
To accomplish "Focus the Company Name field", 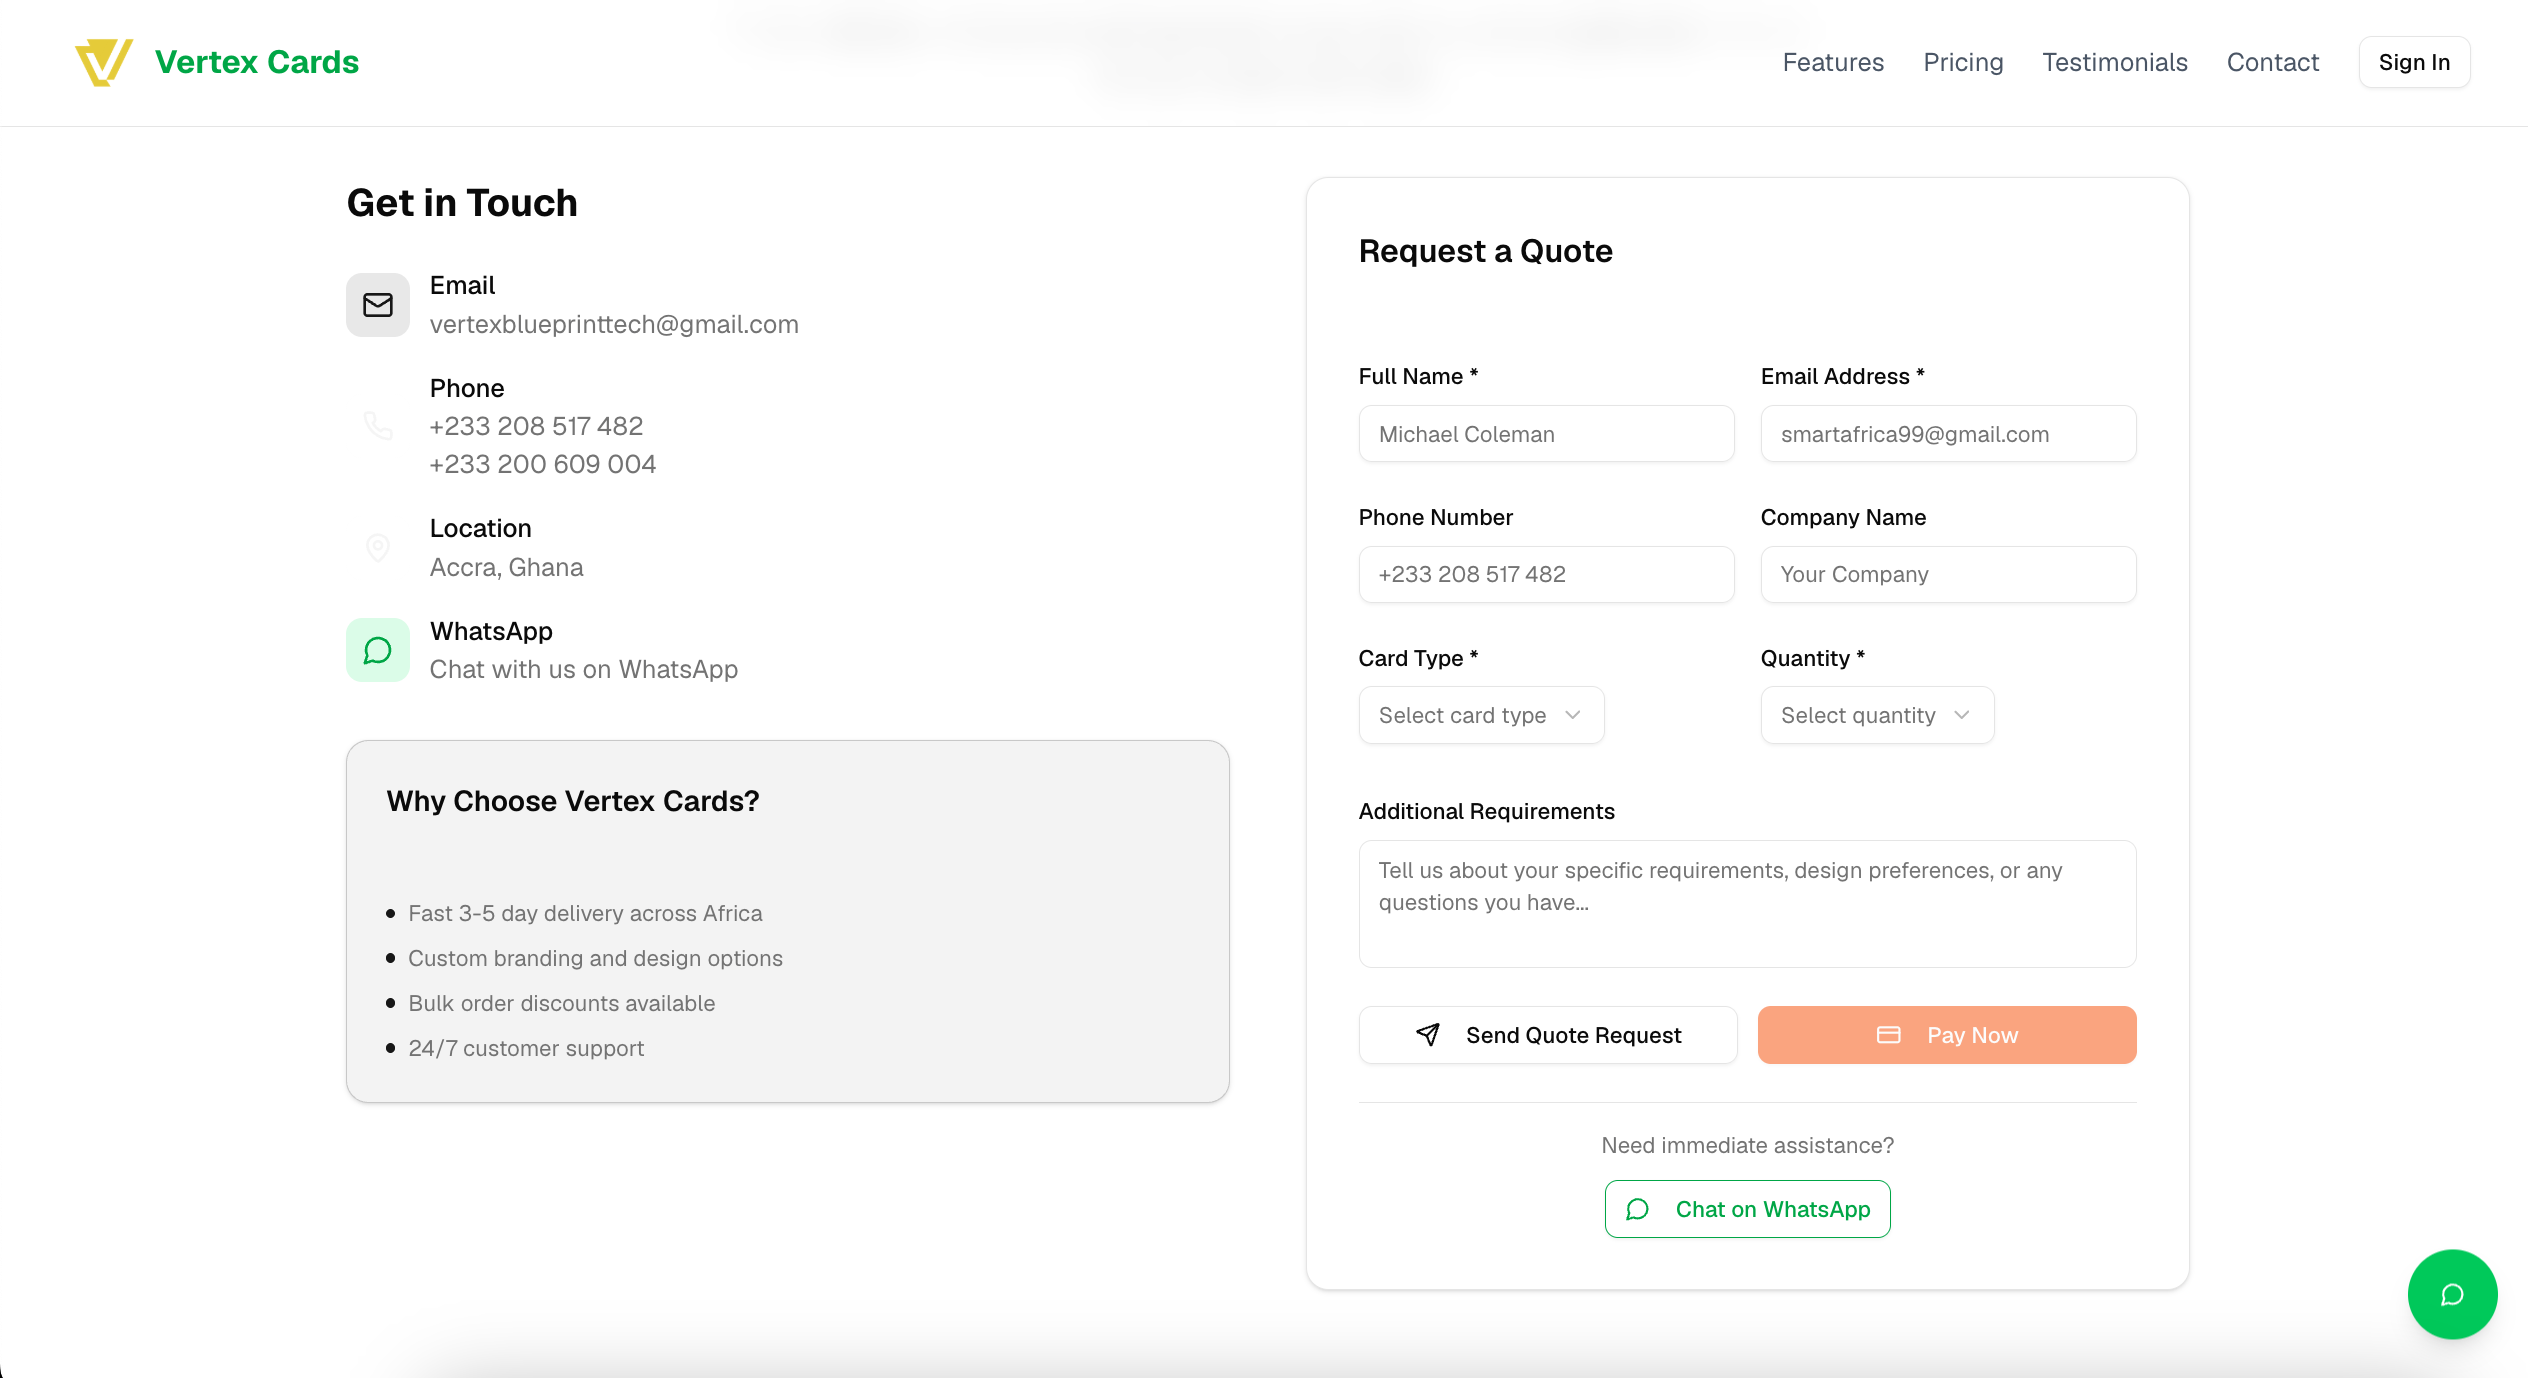I will 1947,574.
